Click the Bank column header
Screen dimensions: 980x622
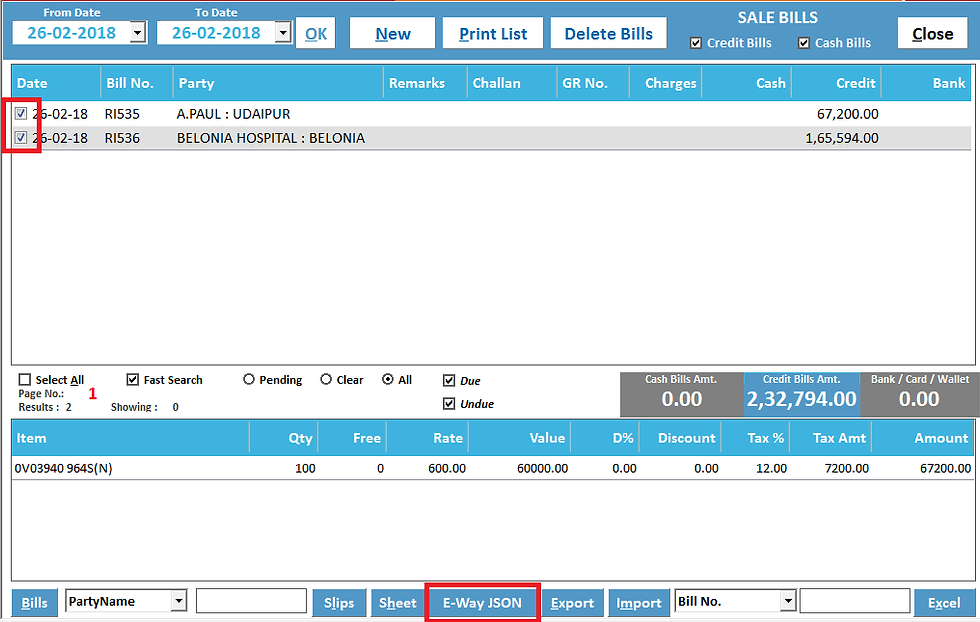click(x=926, y=83)
